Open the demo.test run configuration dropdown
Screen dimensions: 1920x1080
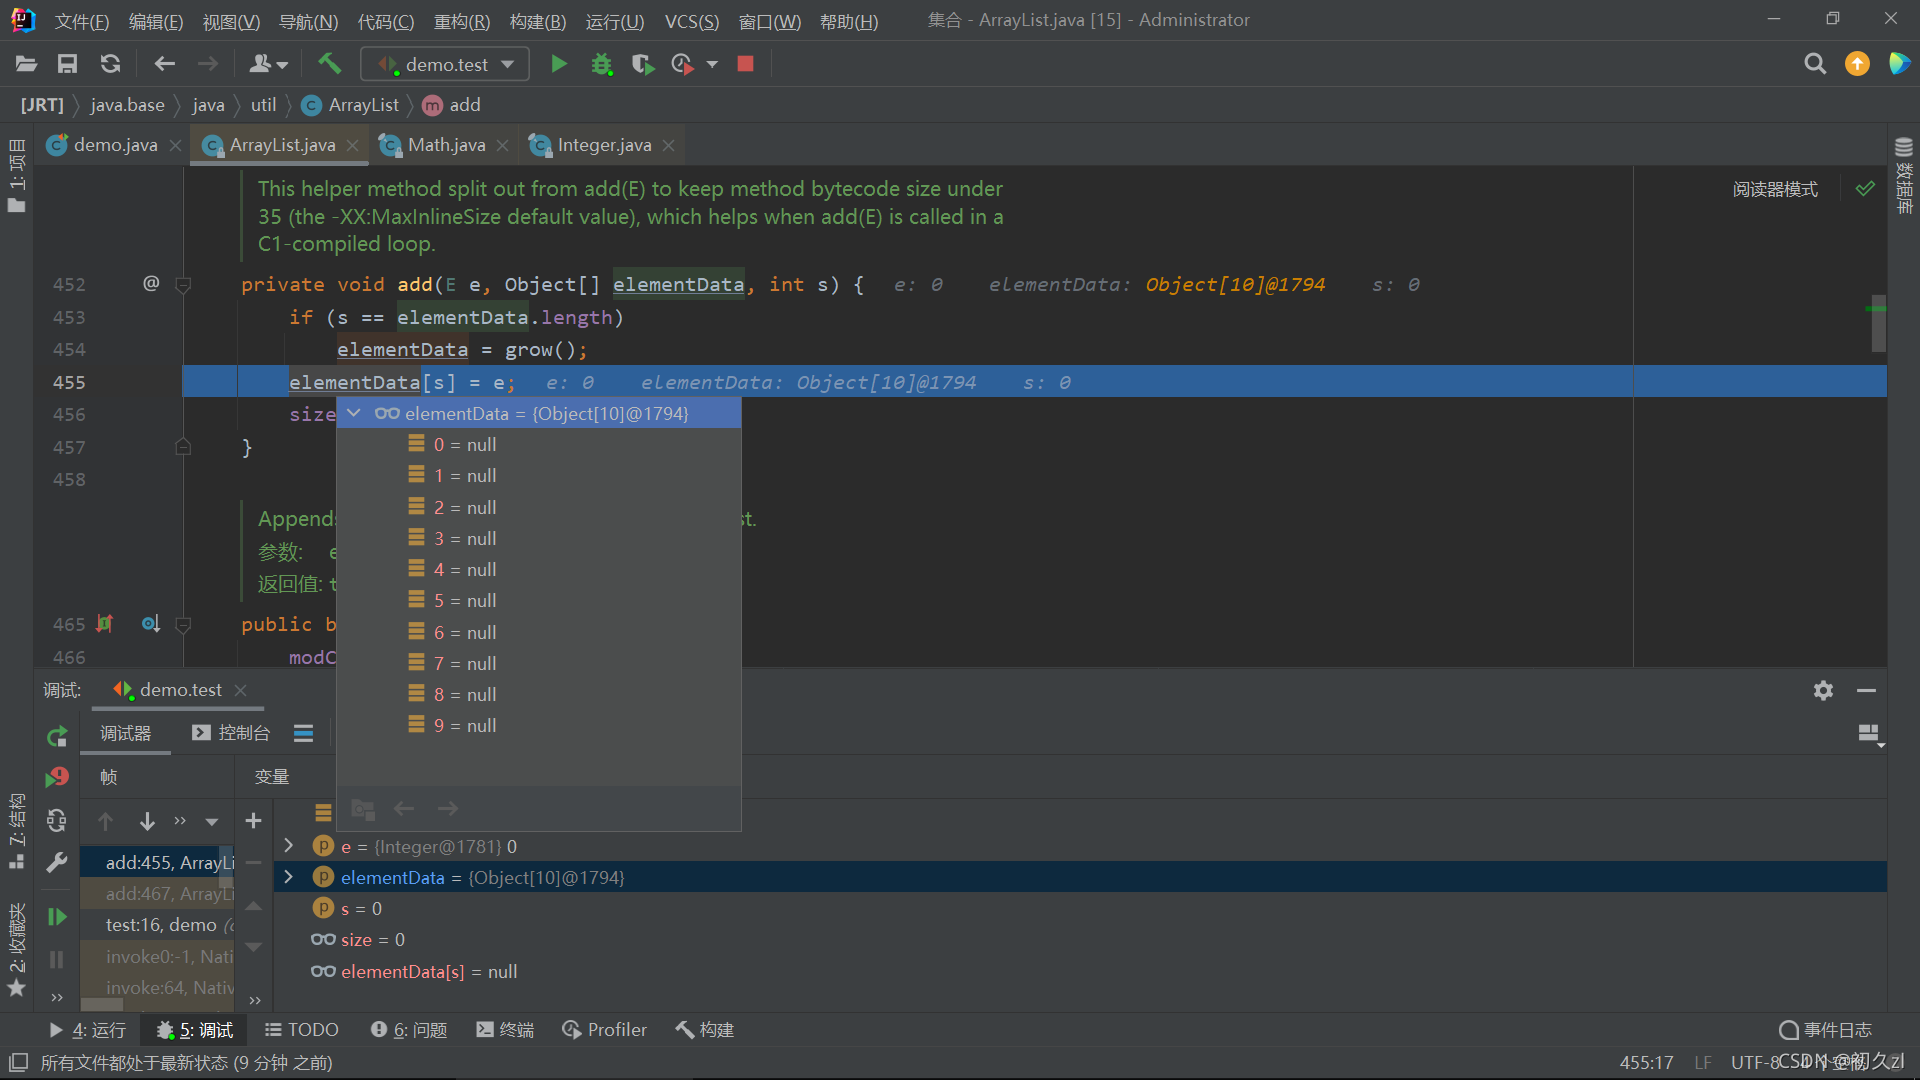tap(445, 64)
